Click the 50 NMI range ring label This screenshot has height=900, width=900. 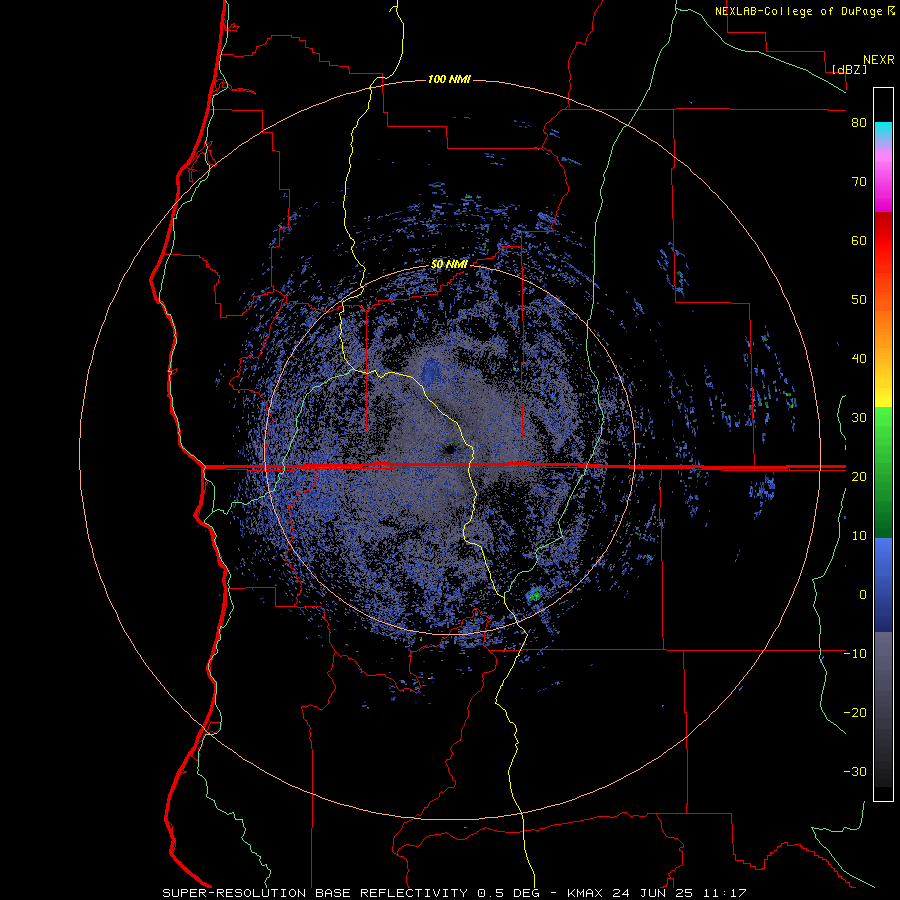coord(449,265)
